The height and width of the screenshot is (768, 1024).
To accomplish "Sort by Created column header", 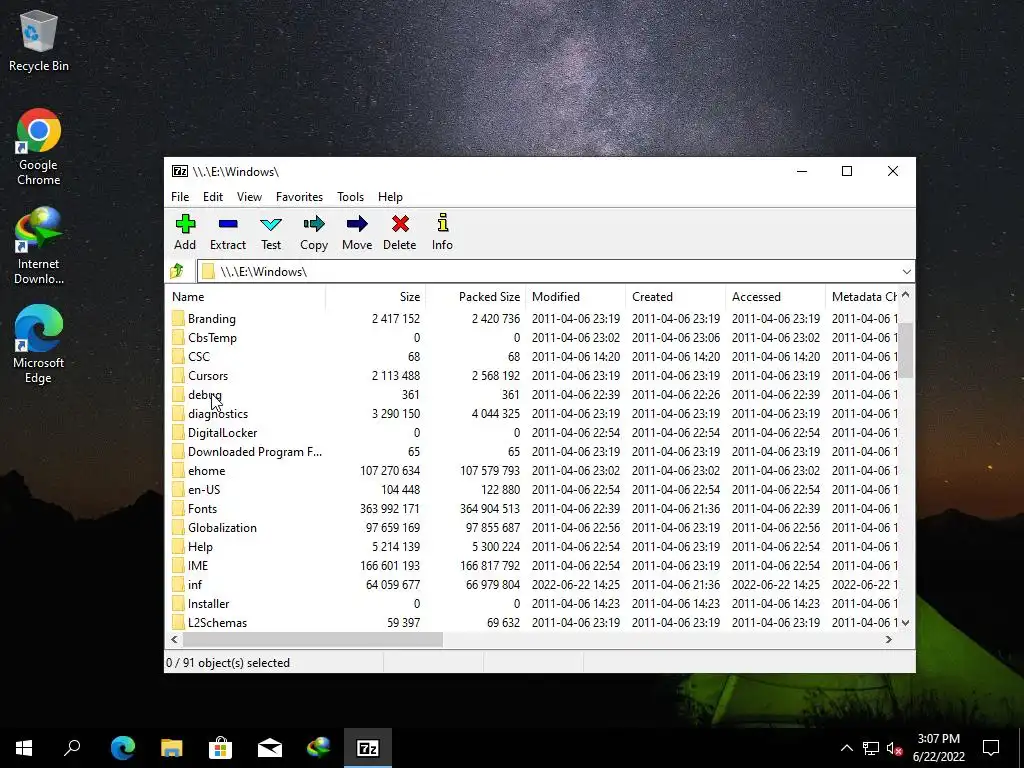I will pos(675,296).
